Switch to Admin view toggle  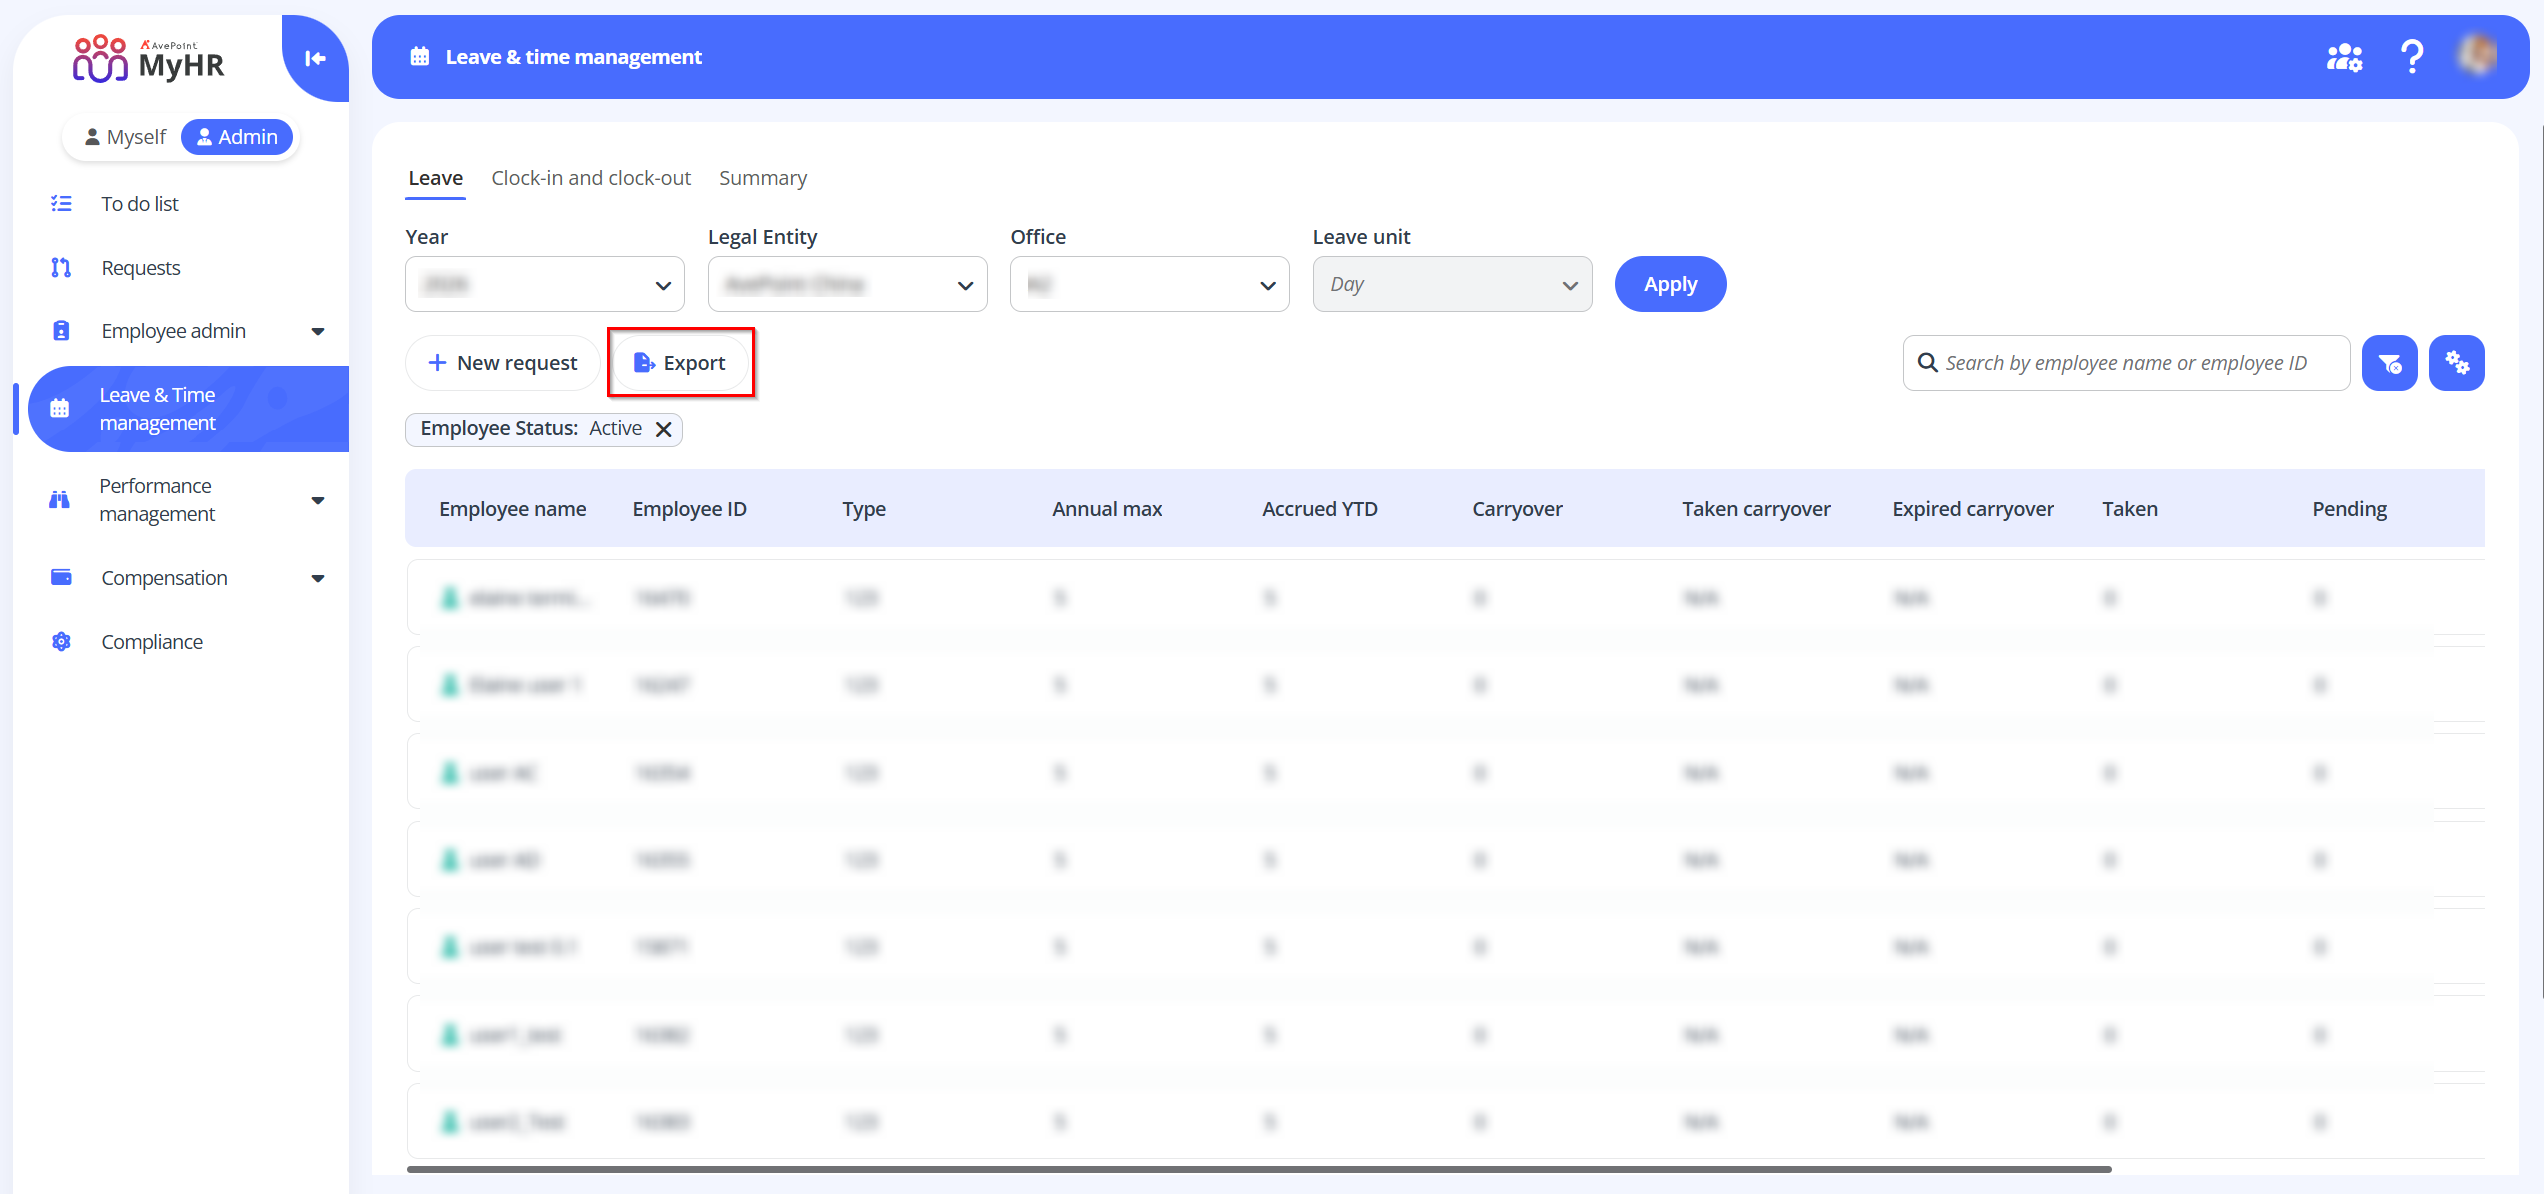[x=237, y=137]
